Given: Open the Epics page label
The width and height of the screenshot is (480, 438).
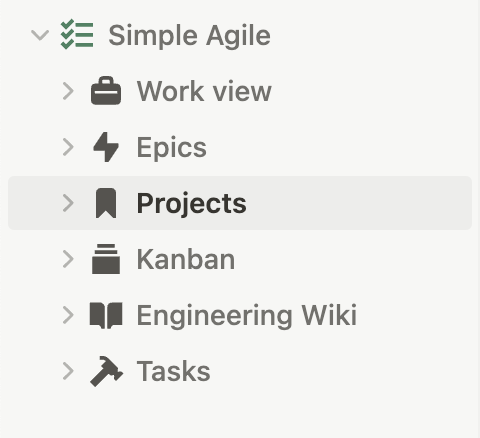Looking at the screenshot, I should coord(172,148).
